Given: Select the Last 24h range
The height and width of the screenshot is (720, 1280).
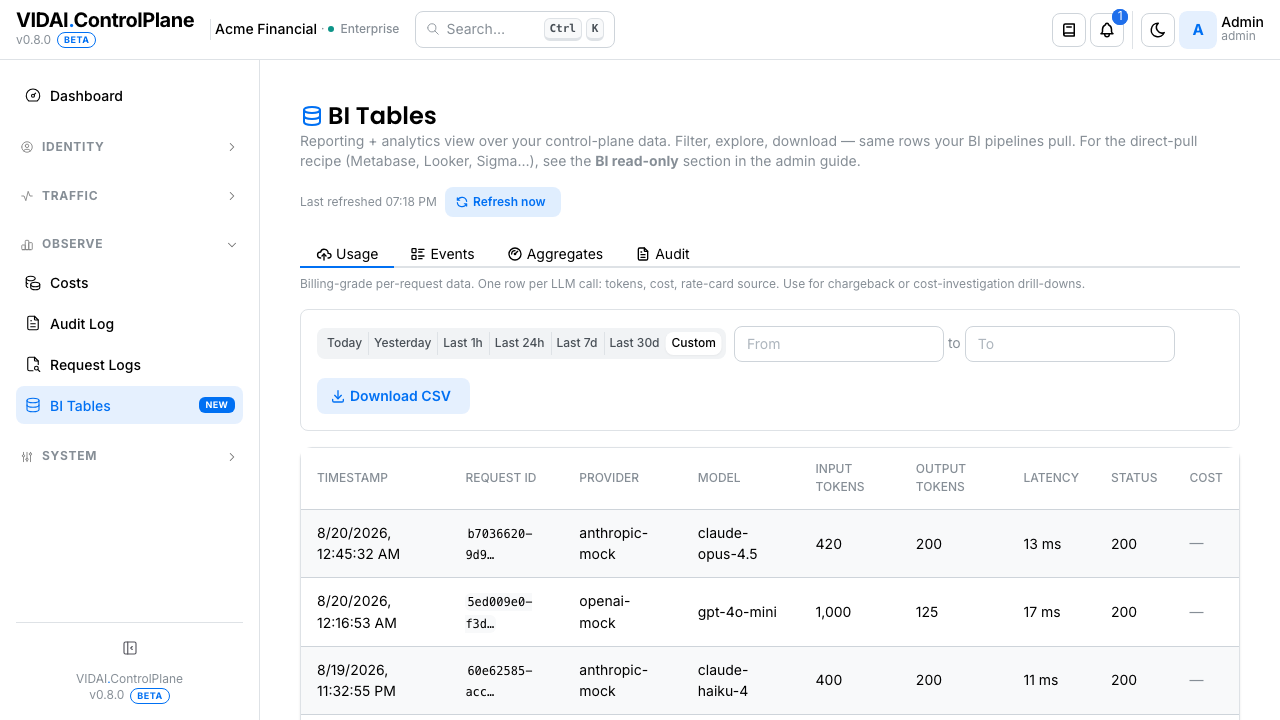Looking at the screenshot, I should point(519,343).
